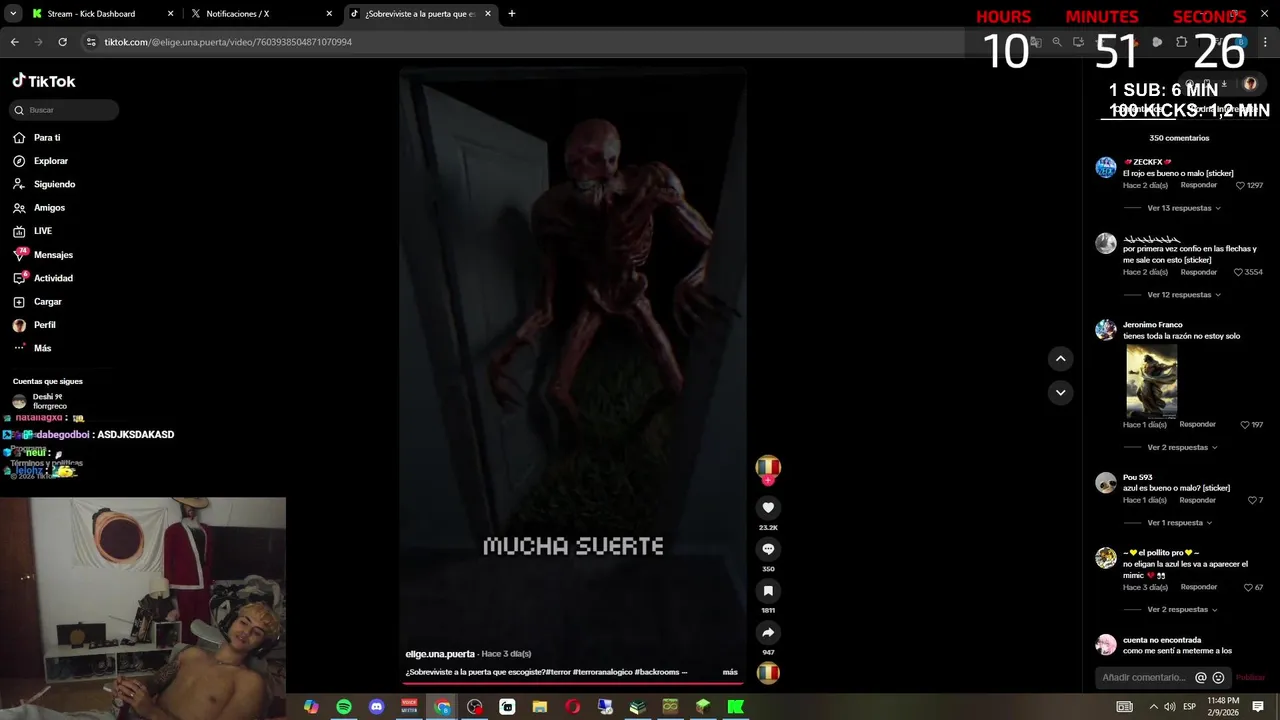The image size is (1280, 720).
Task: Open the image in Jeronimo Franco's comment
Action: pos(1151,380)
